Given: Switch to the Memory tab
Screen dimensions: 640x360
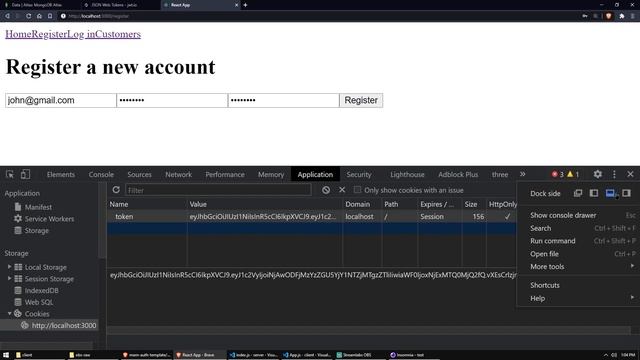Looking at the screenshot, I should pyautogui.click(x=271, y=174).
